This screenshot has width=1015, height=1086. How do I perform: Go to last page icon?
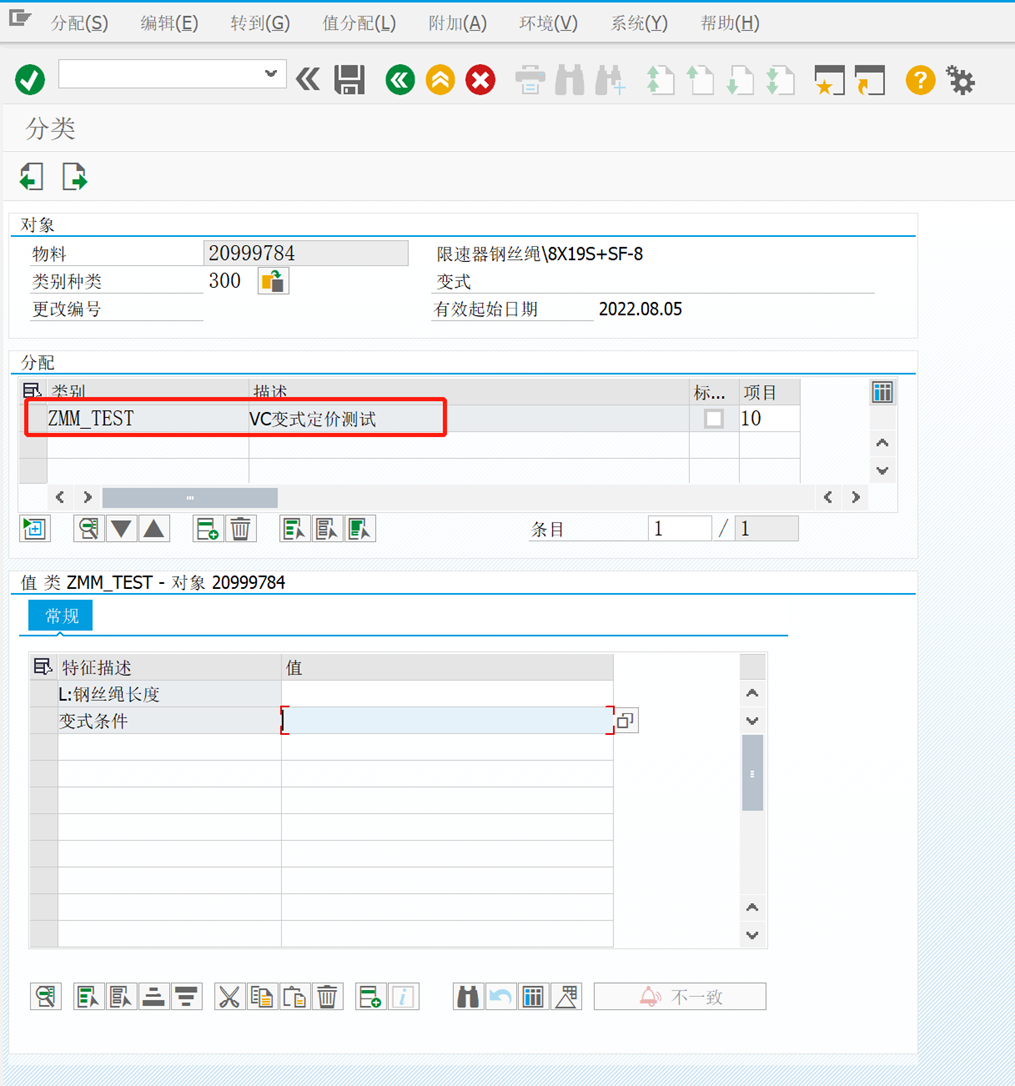pyautogui.click(x=781, y=80)
